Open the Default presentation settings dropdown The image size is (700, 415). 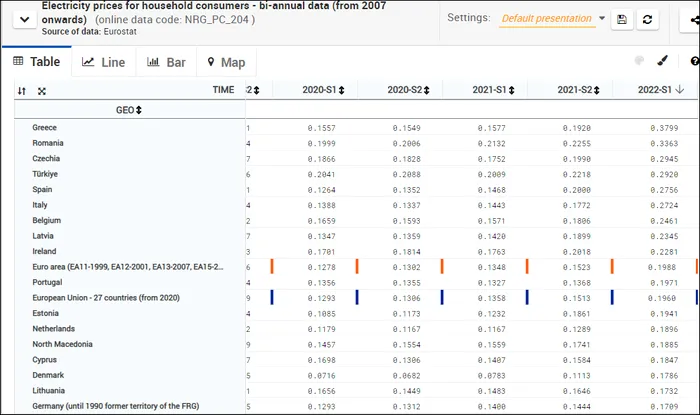pyautogui.click(x=552, y=18)
